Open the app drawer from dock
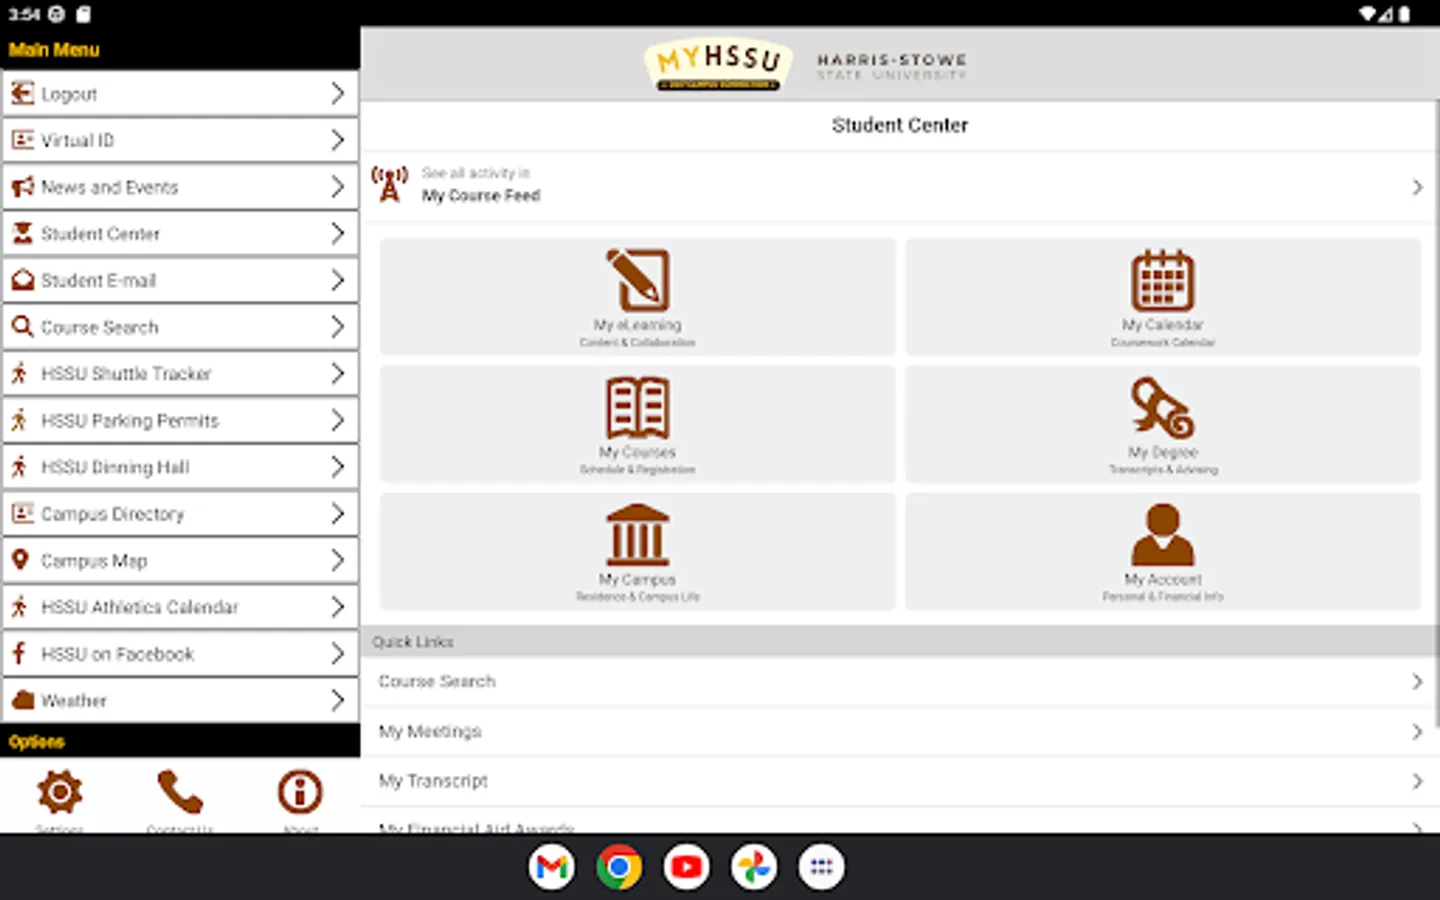Screen dimensions: 1440x900 point(821,867)
